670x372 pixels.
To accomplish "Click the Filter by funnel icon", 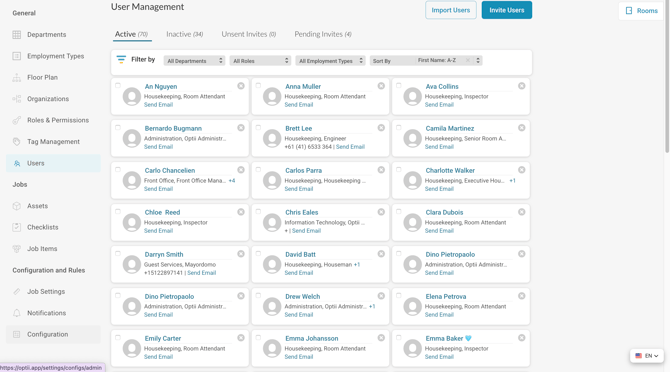I will click(121, 59).
